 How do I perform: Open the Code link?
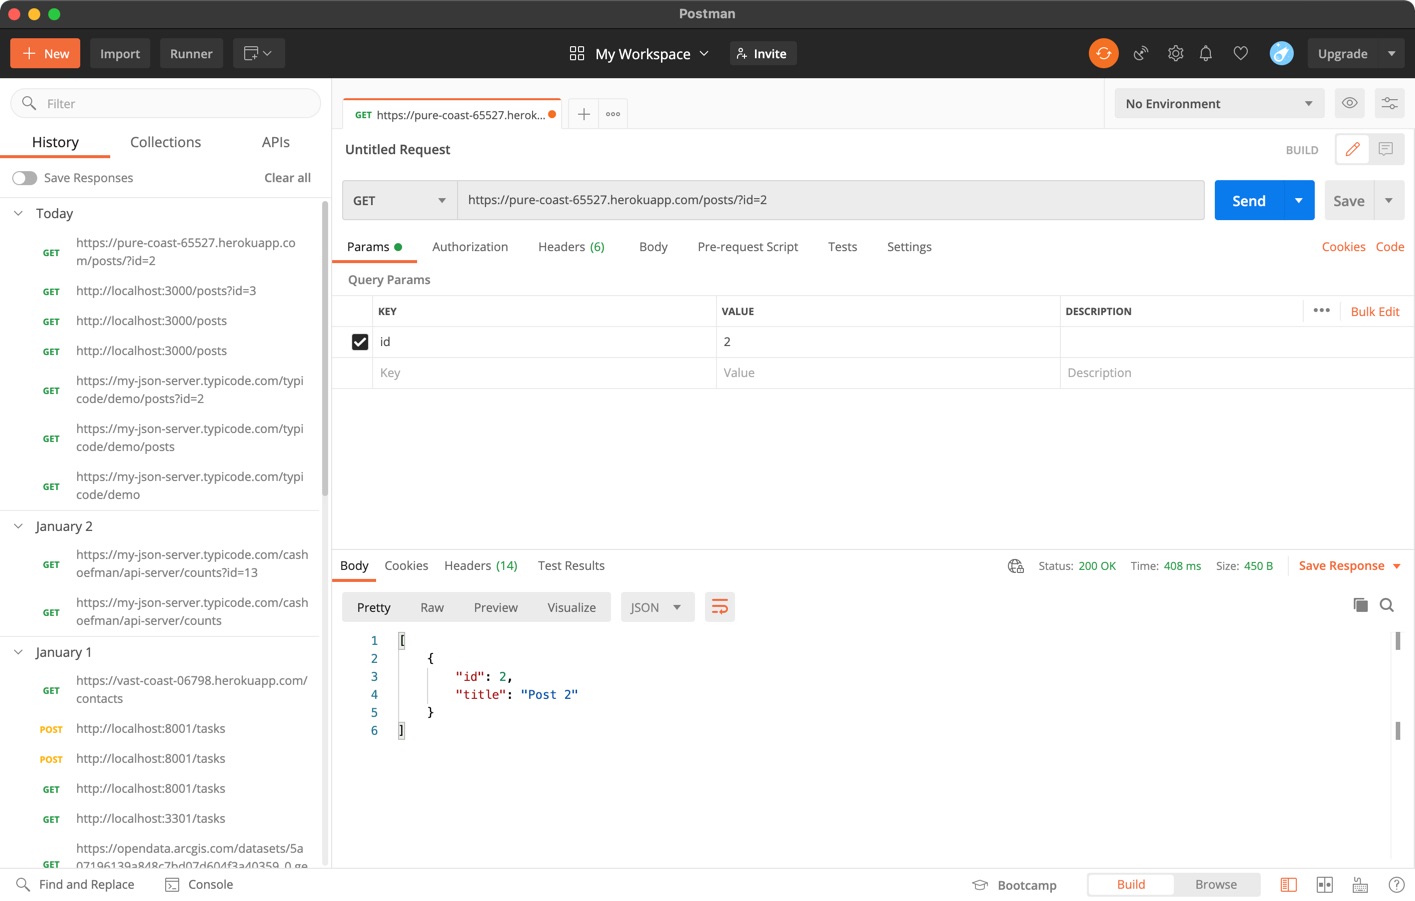1389,247
